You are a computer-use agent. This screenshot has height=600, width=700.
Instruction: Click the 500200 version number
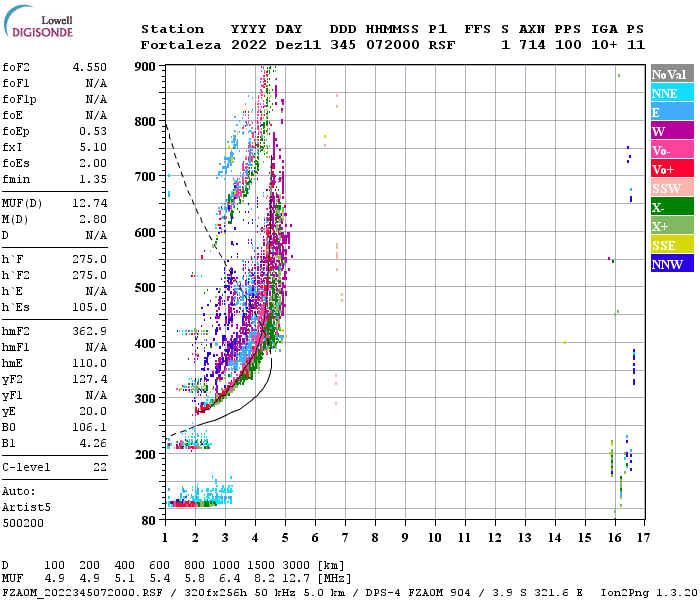click(23, 523)
